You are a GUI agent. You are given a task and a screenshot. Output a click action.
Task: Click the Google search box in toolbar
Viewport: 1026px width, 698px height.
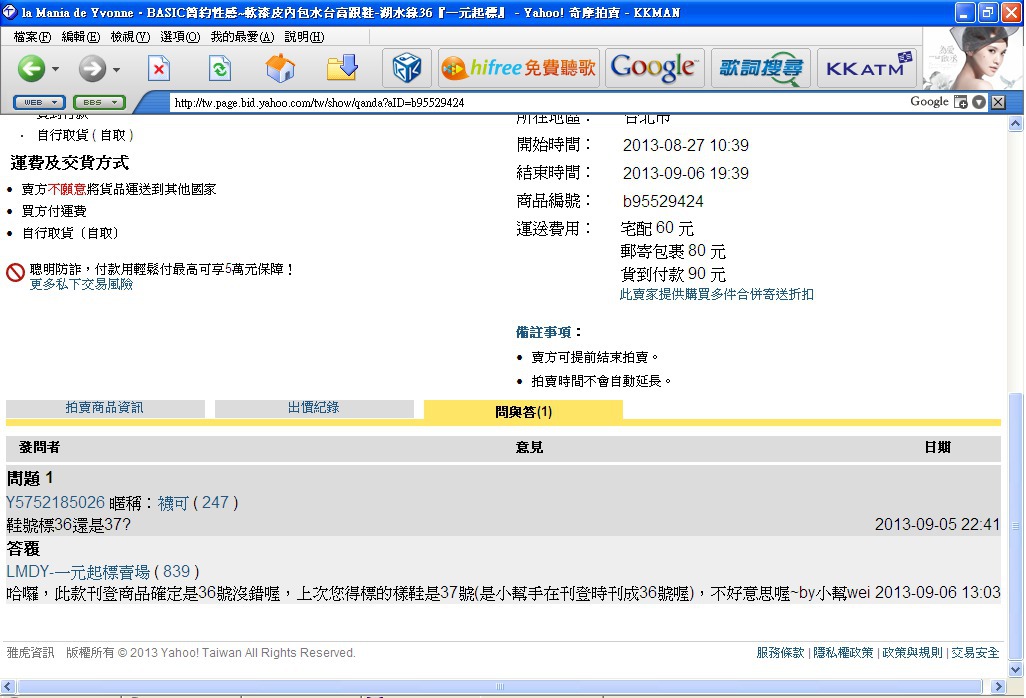[929, 102]
